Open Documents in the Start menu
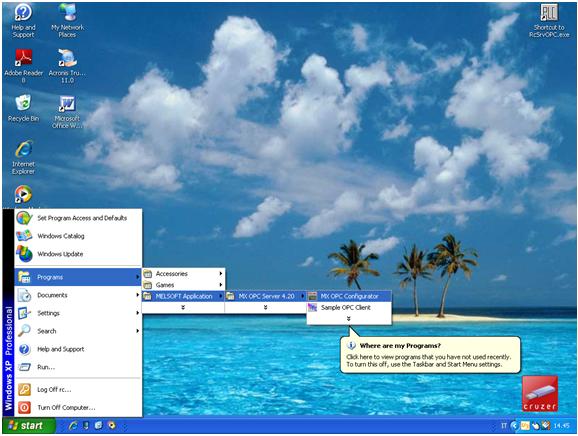This screenshot has height=436, width=578. coord(78,295)
